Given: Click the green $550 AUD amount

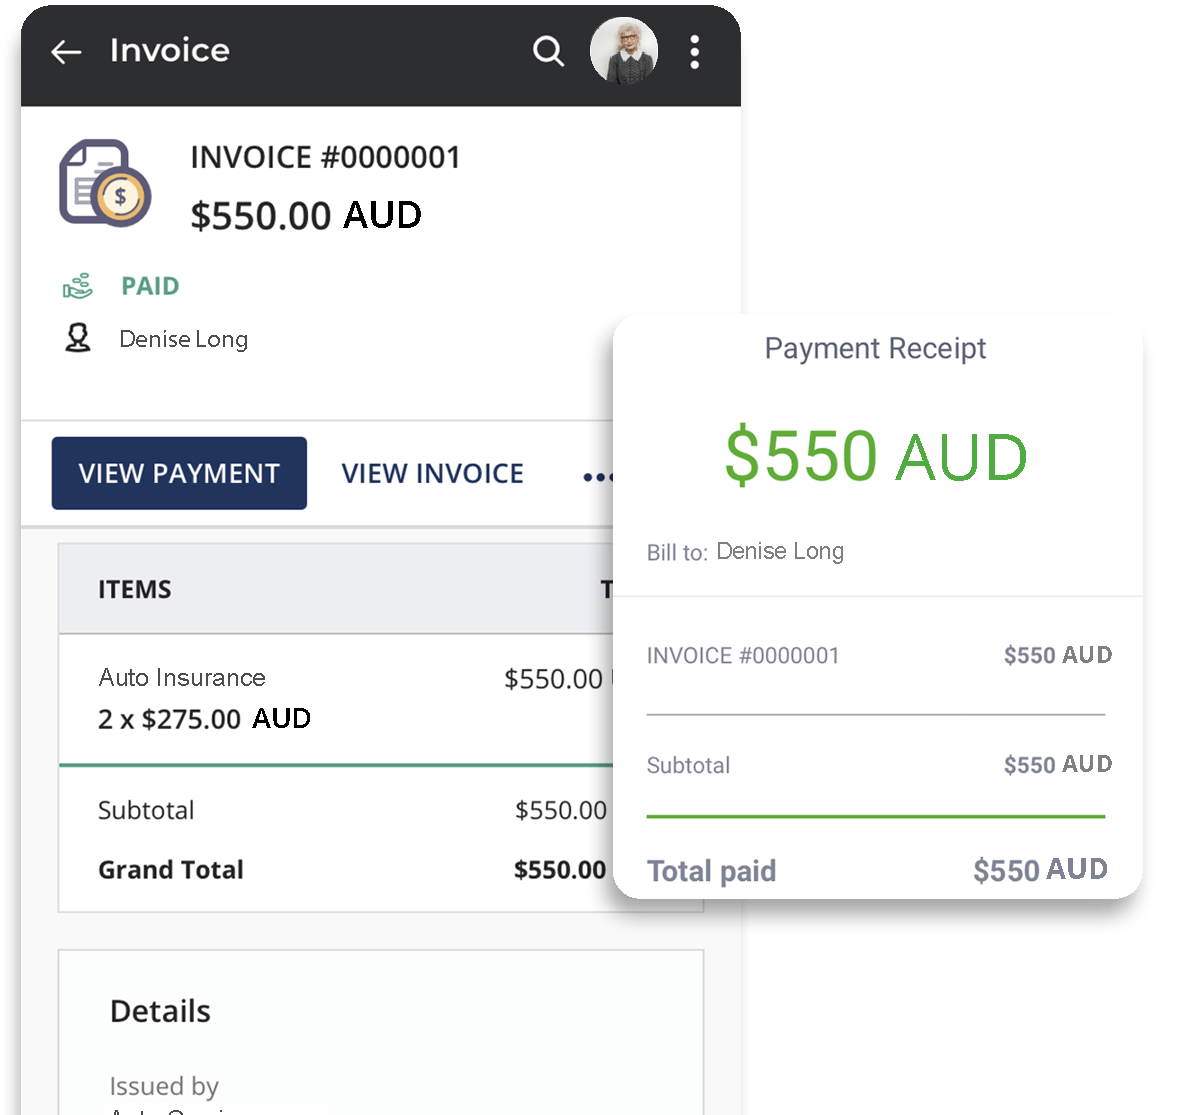Looking at the screenshot, I should coord(876,456).
